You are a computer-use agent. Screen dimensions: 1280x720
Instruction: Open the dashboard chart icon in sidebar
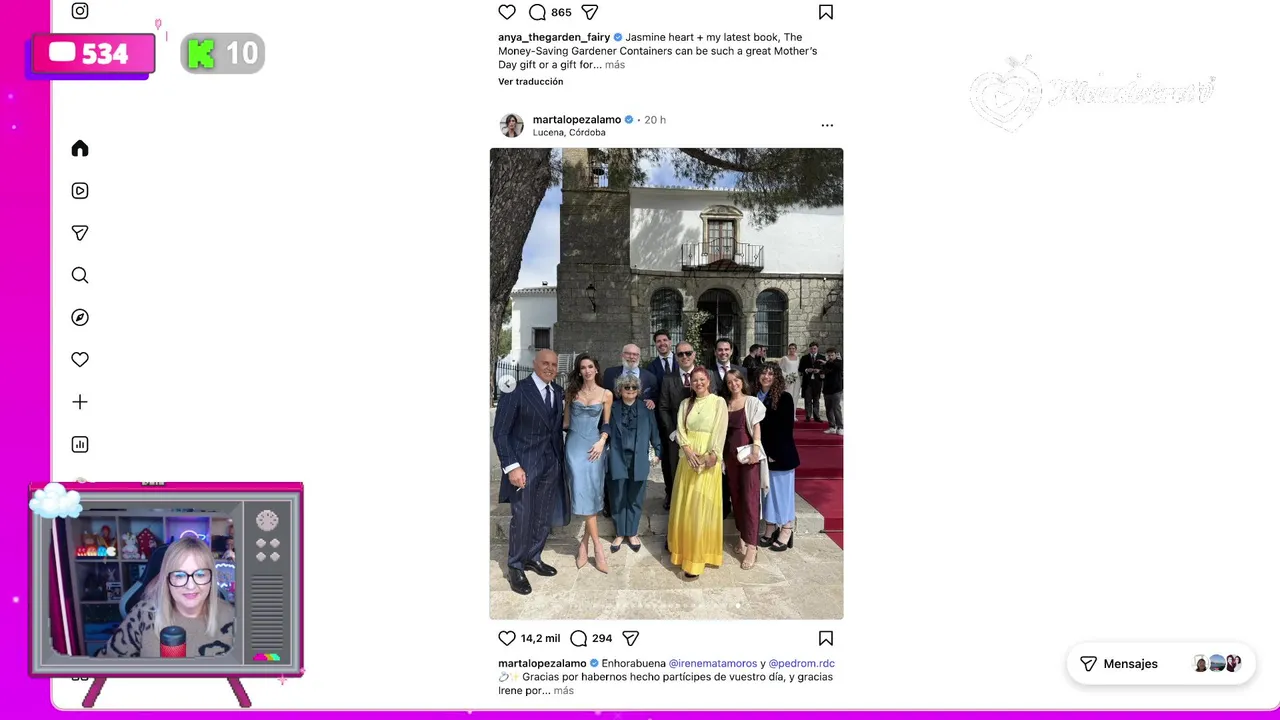pos(80,445)
